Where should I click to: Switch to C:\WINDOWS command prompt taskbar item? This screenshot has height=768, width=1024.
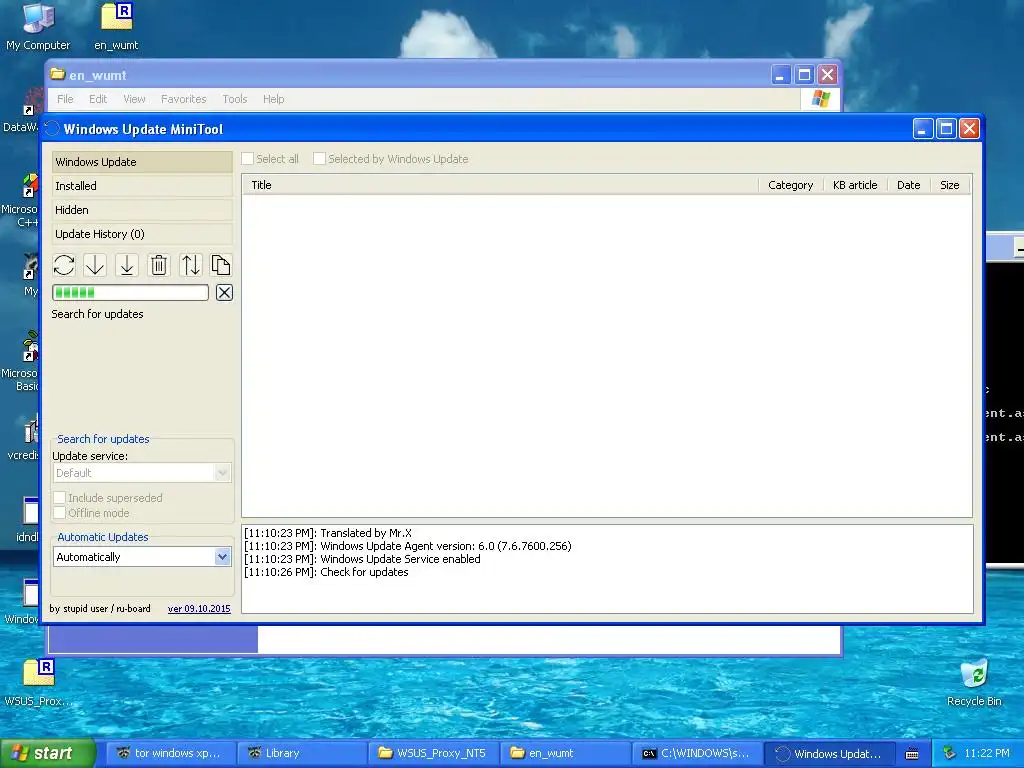(697, 753)
